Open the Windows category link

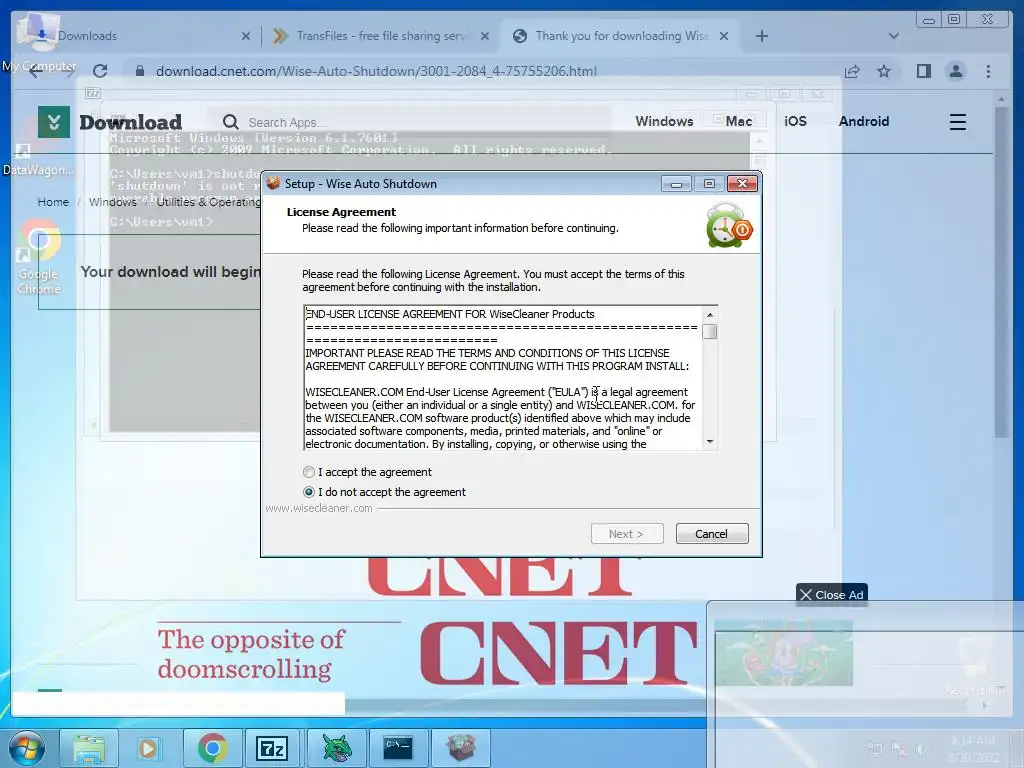664,121
